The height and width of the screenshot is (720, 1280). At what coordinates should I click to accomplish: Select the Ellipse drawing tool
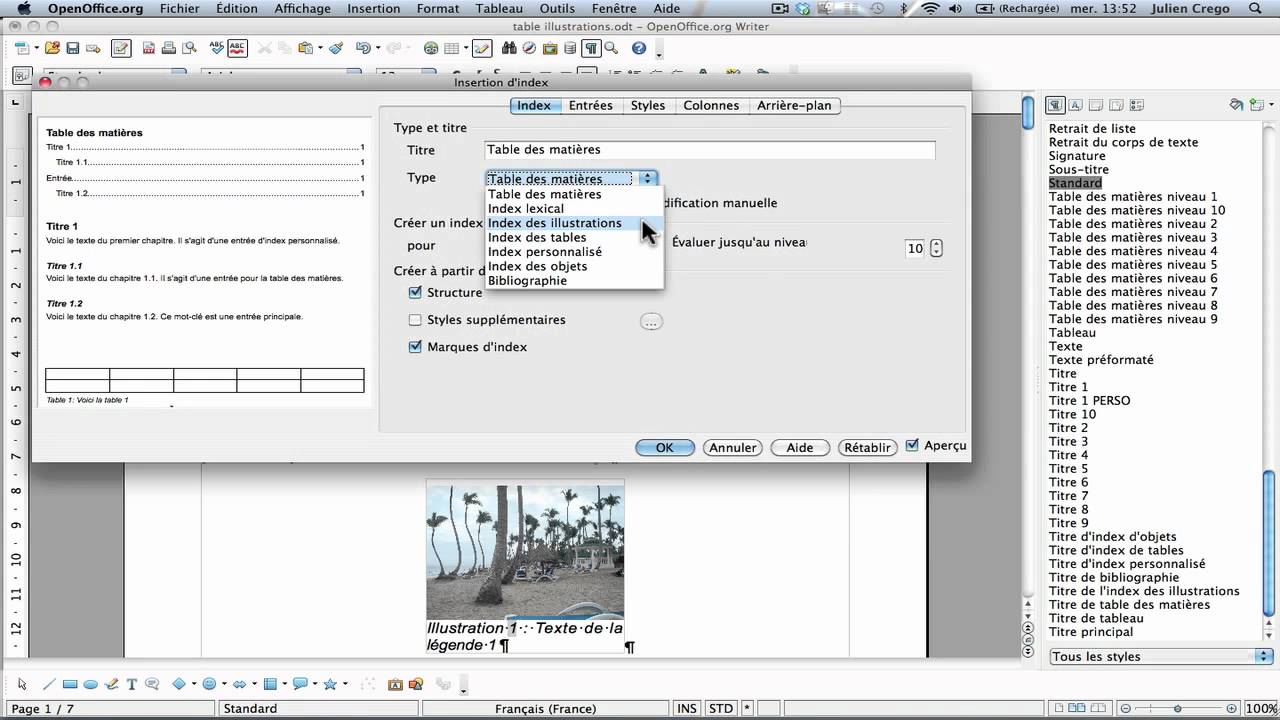pyautogui.click(x=90, y=685)
